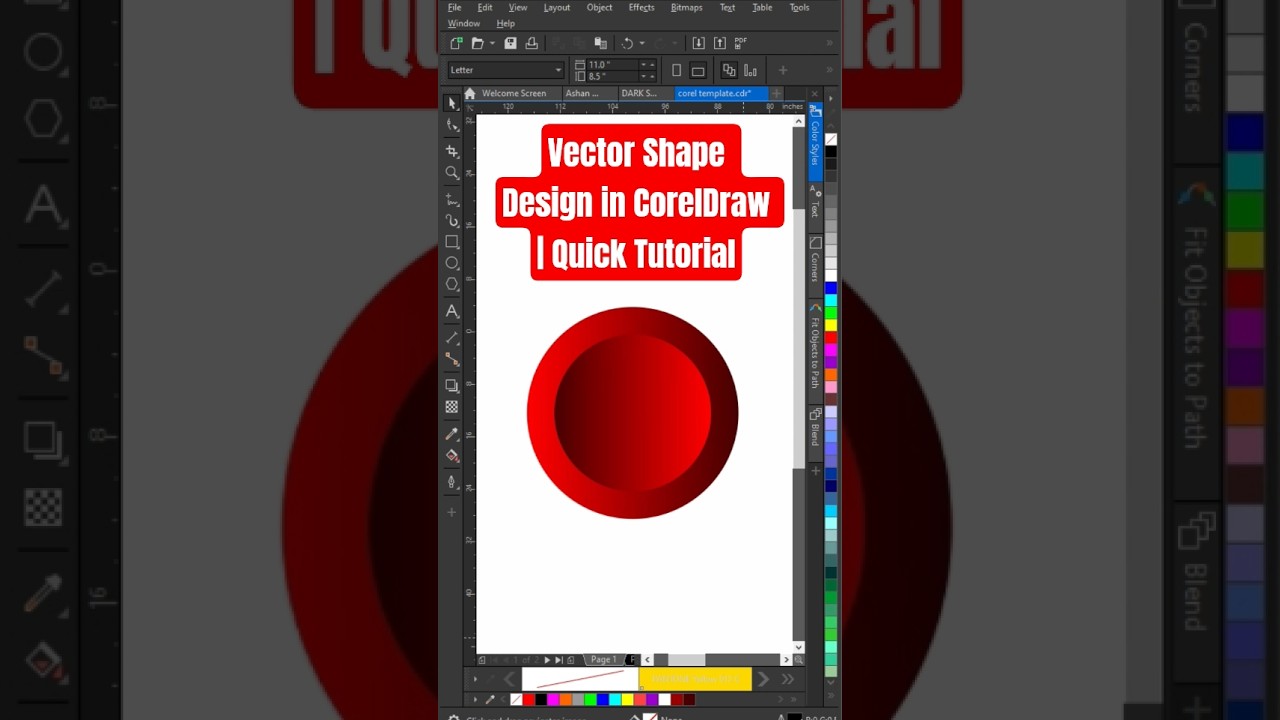Select the Color Eyedropper tool
Image resolution: width=1280 pixels, height=720 pixels.
[x=452, y=434]
